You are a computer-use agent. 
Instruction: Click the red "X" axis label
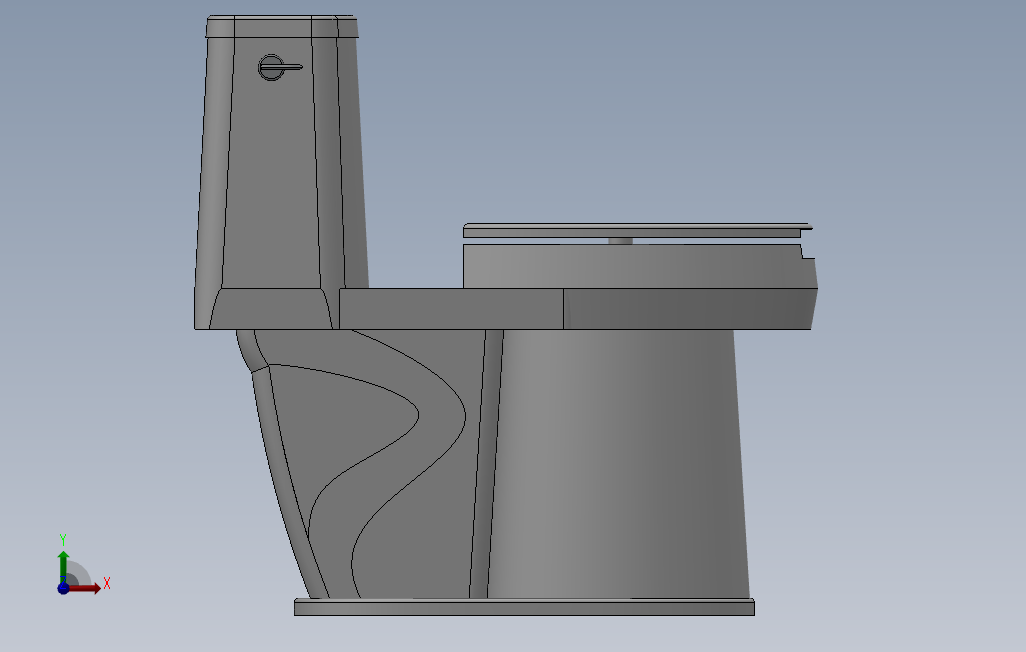click(x=107, y=583)
